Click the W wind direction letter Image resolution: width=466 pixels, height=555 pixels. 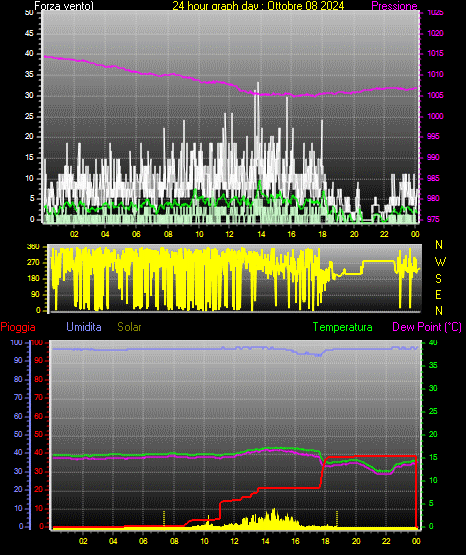coord(440,262)
